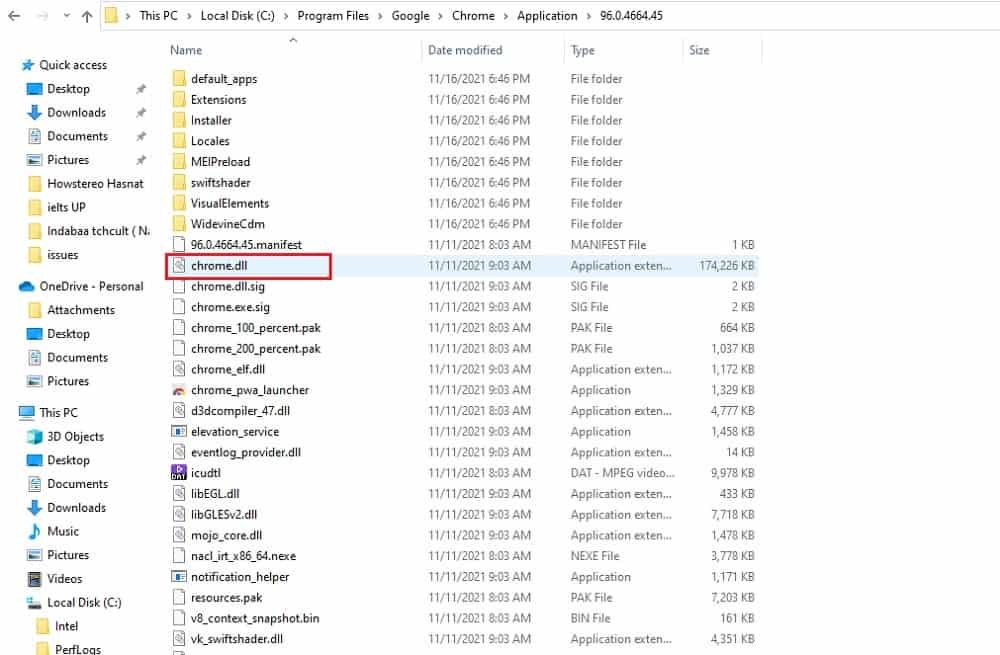Select Local Disk (C:) in address bar
This screenshot has width=1000, height=655.
click(237, 15)
